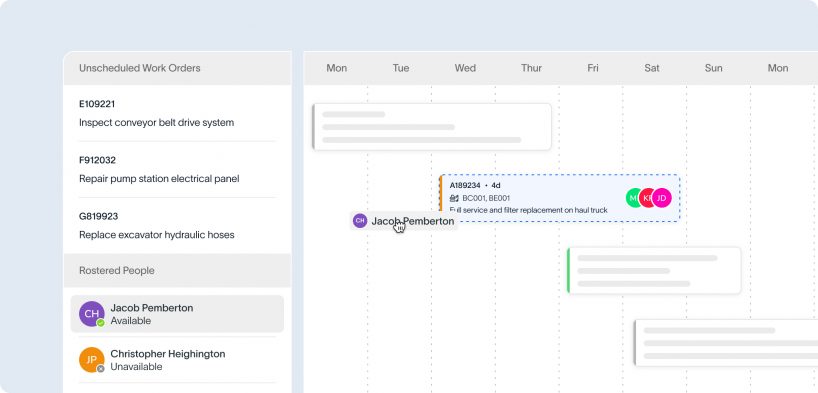Click the A189234 work order ID on the schedule
Screen dimensions: 818x393
[465, 185]
